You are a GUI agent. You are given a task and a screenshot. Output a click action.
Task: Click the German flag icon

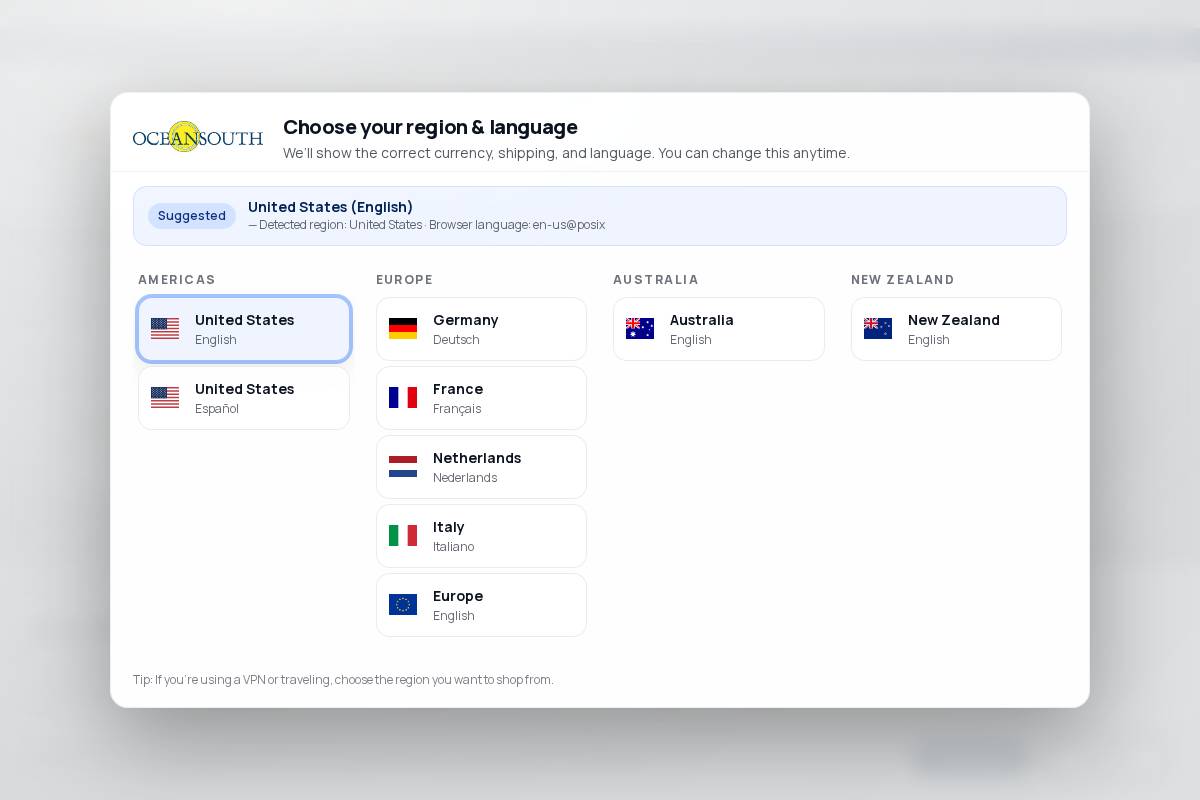[x=403, y=328]
